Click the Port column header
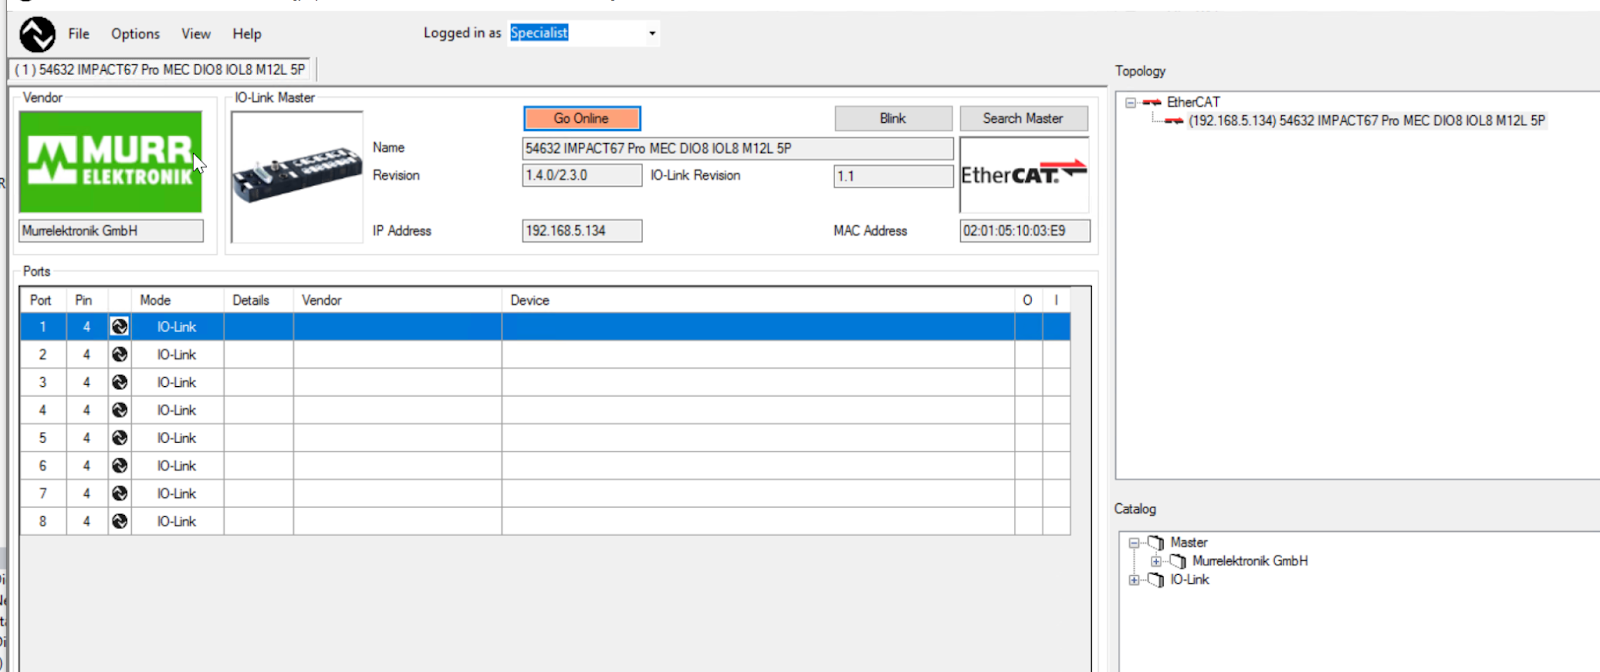The height and width of the screenshot is (672, 1600). [x=43, y=300]
